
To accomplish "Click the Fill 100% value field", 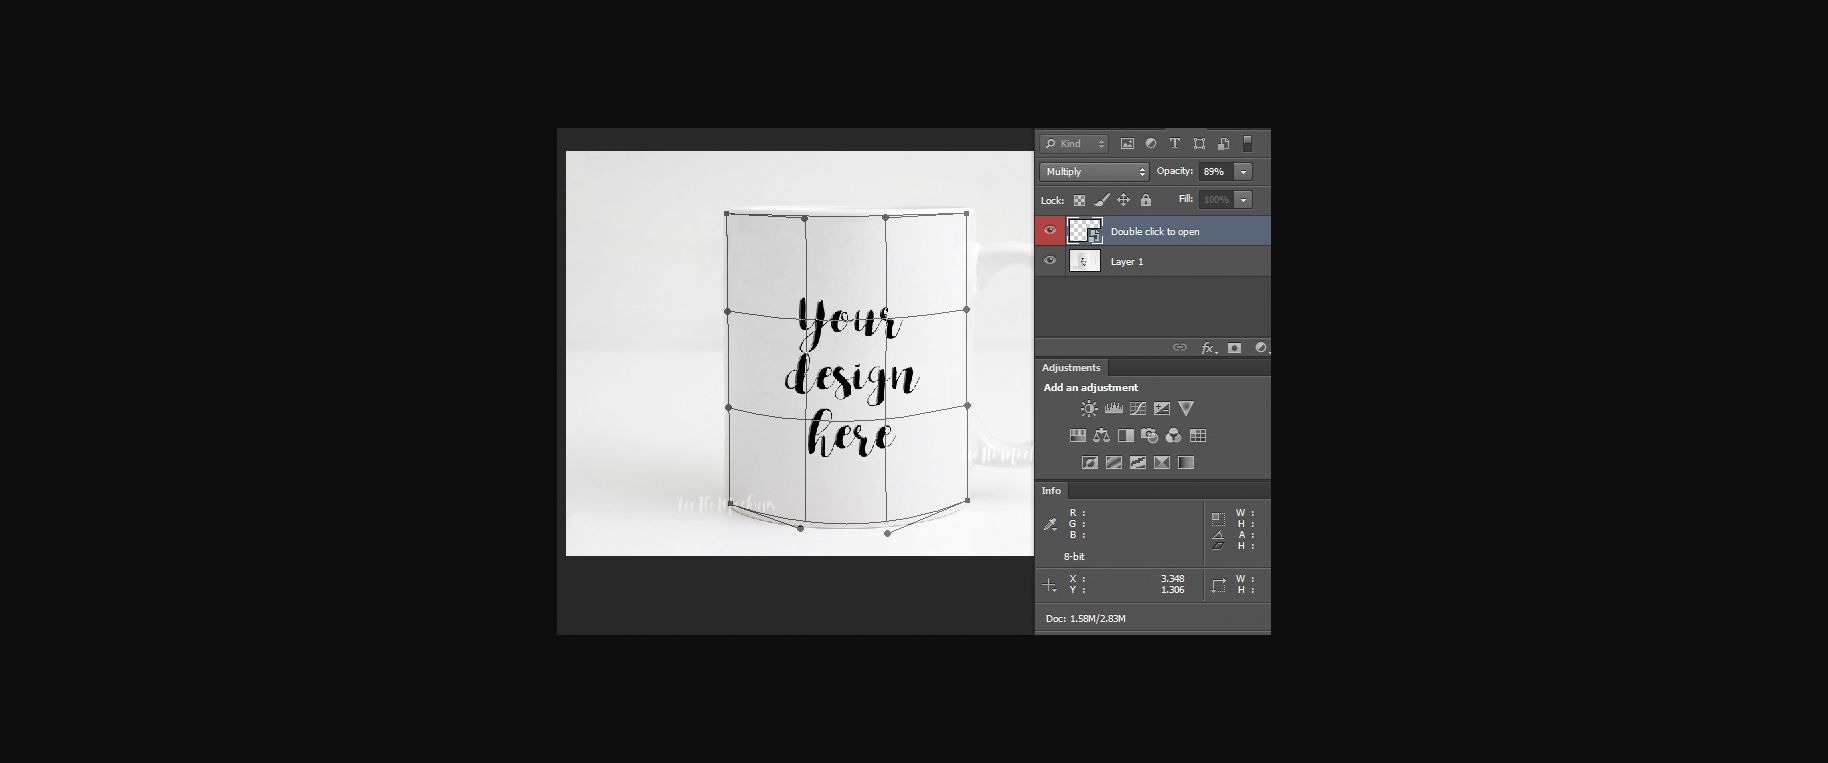I will (x=1216, y=200).
